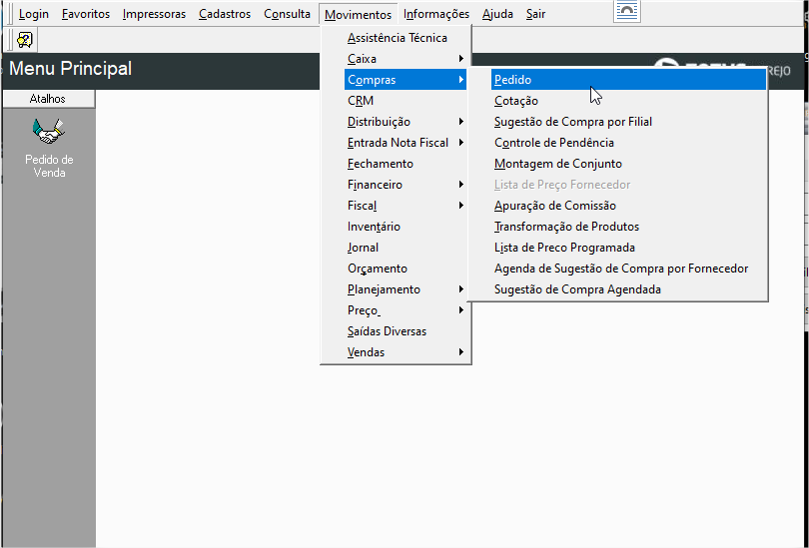The width and height of the screenshot is (809, 548).
Task: Expand the Preço submenu
Action: coord(396,310)
